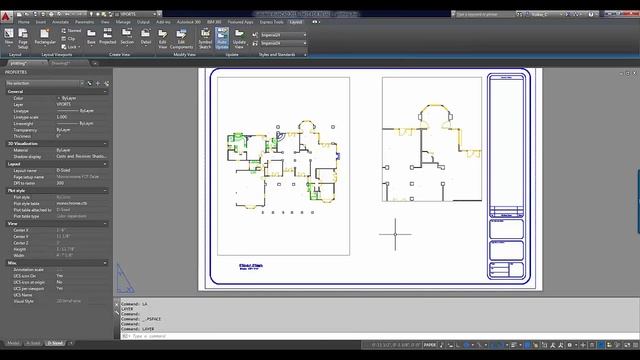Screen dimensions: 640x360
Task: Toggle Auto Update in the ribbon
Action: pyautogui.click(x=222, y=39)
